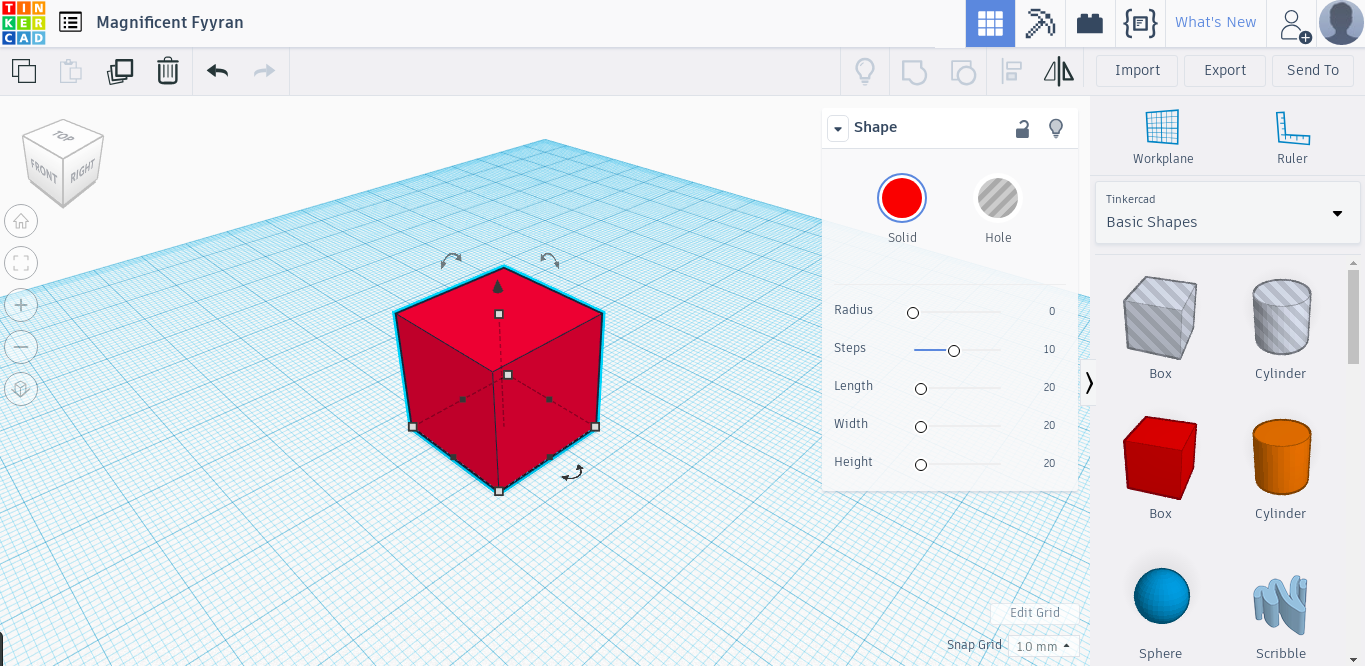Open the Blocks pickaxe mode
This screenshot has width=1365, height=666.
click(1040, 23)
